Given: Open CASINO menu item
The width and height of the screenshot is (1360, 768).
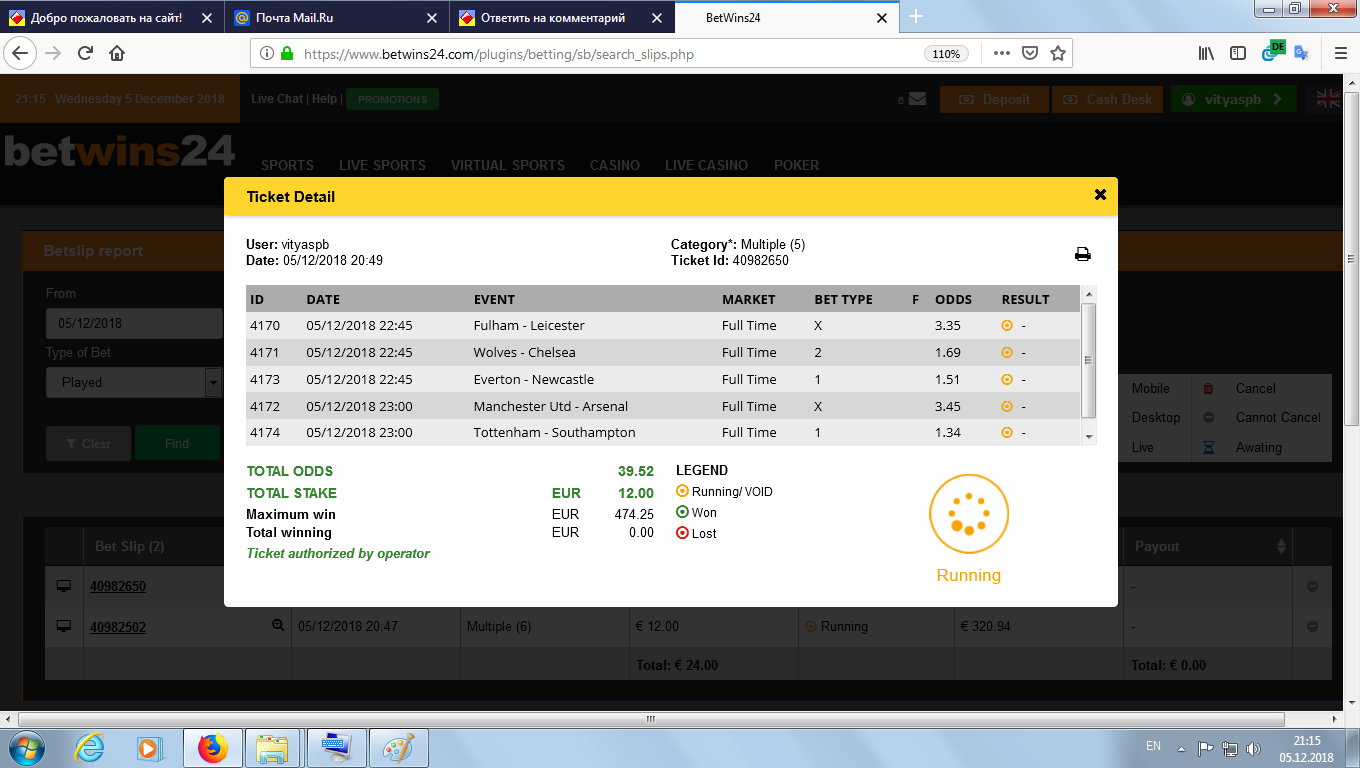Looking at the screenshot, I should [x=615, y=165].
